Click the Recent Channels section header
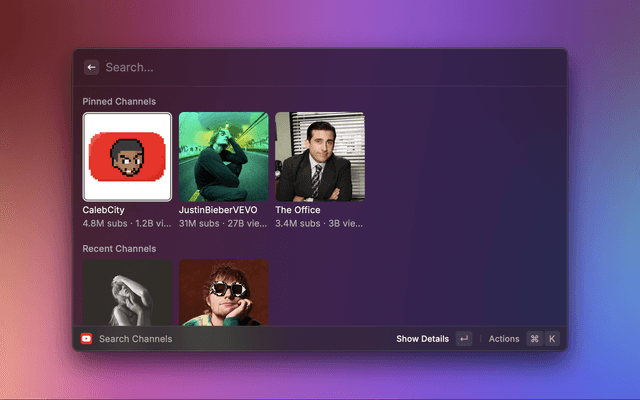Screen dimensions: 640x400 pos(119,248)
